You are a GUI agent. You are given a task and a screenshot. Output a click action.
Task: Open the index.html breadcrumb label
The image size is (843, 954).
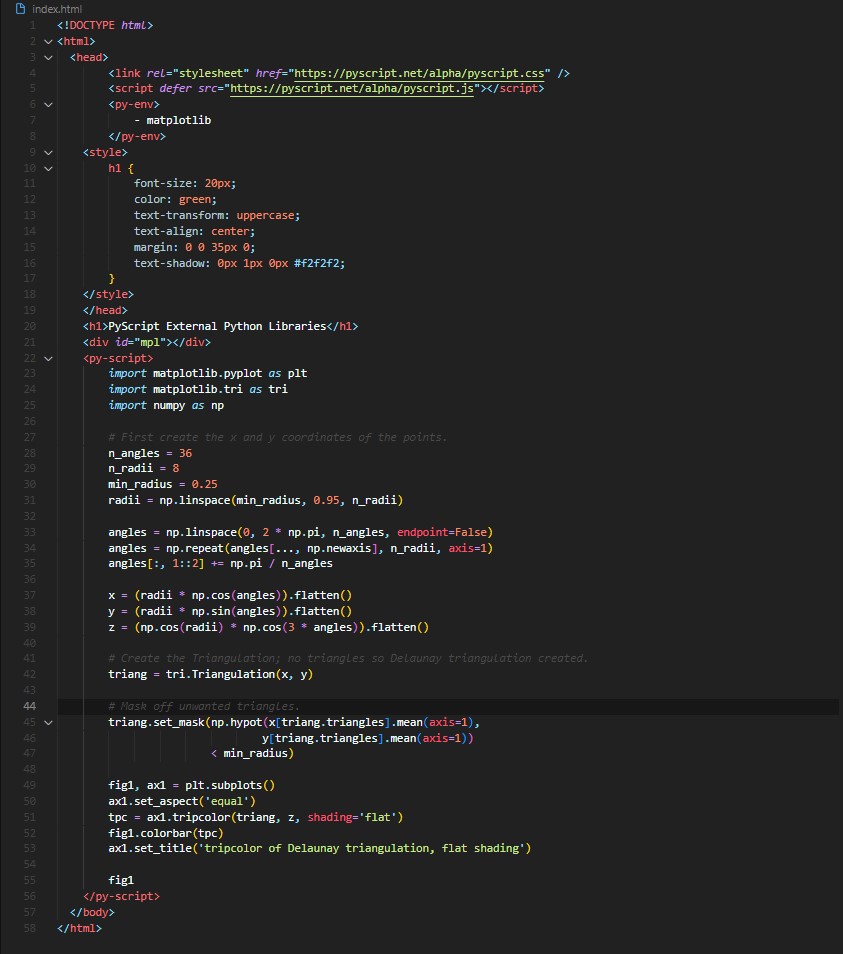[x=57, y=9]
